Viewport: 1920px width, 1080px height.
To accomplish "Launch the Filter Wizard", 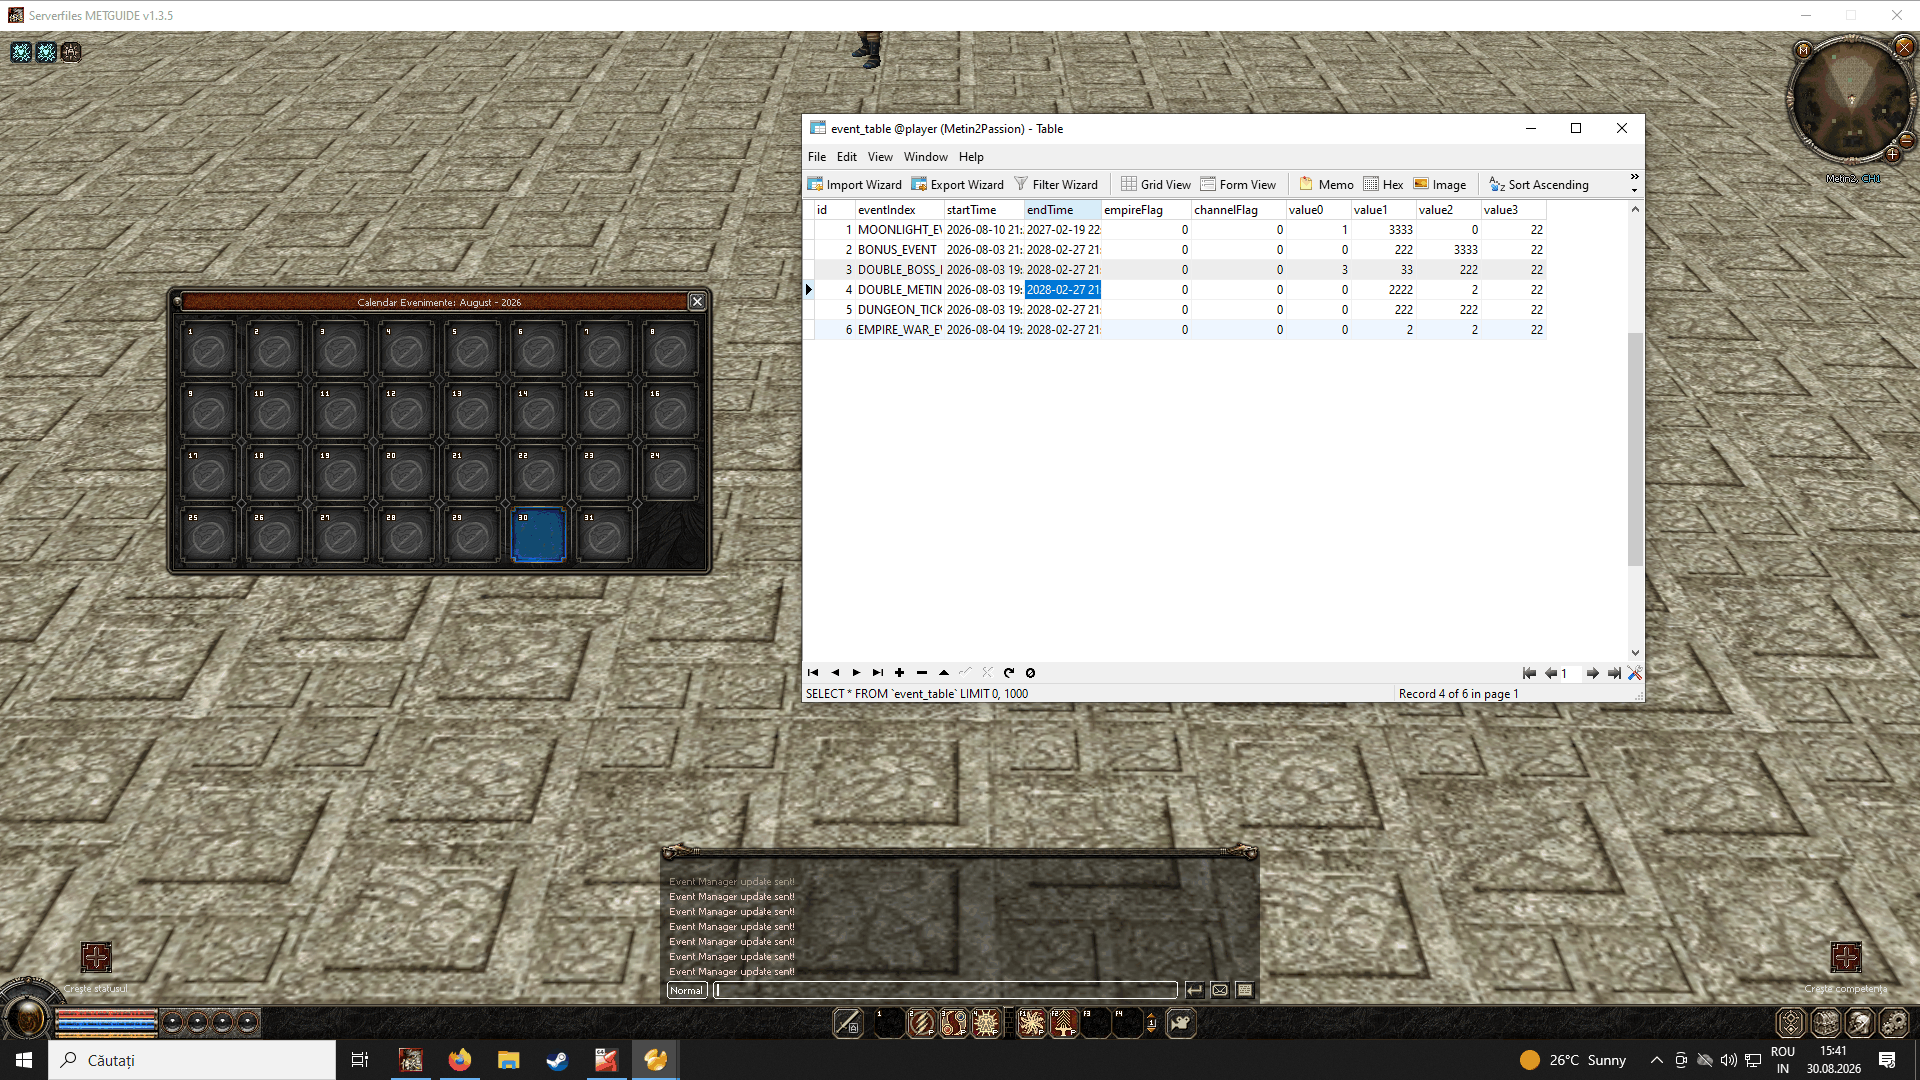I will pyautogui.click(x=1056, y=184).
